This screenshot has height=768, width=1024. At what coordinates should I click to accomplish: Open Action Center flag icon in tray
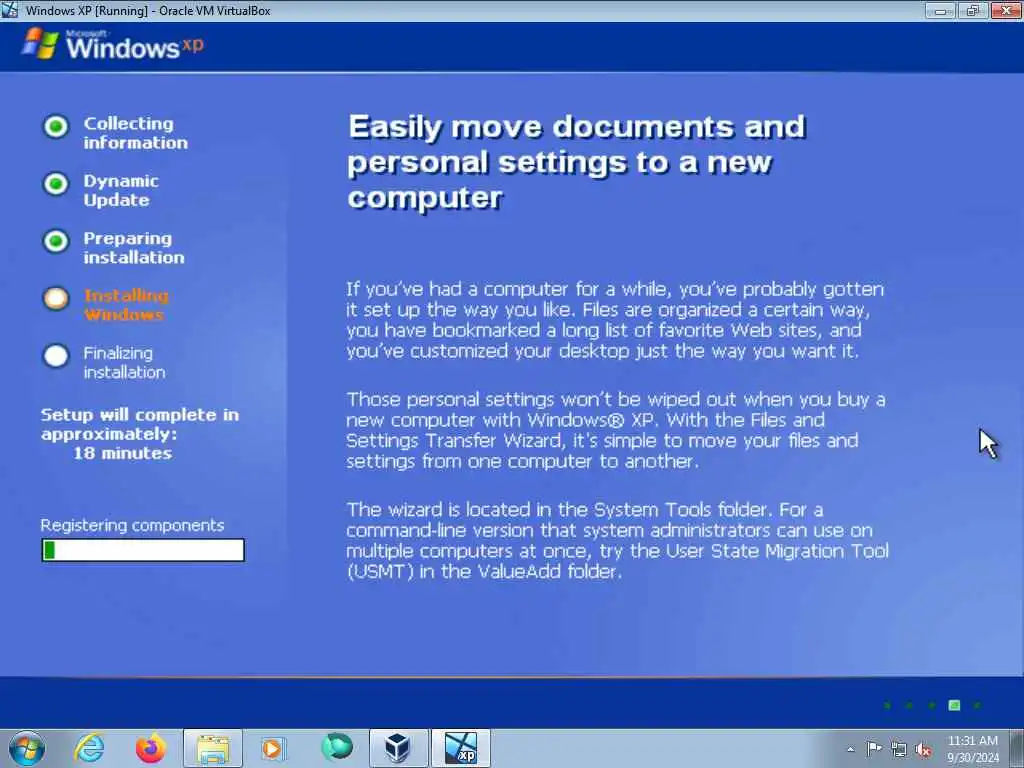(873, 749)
